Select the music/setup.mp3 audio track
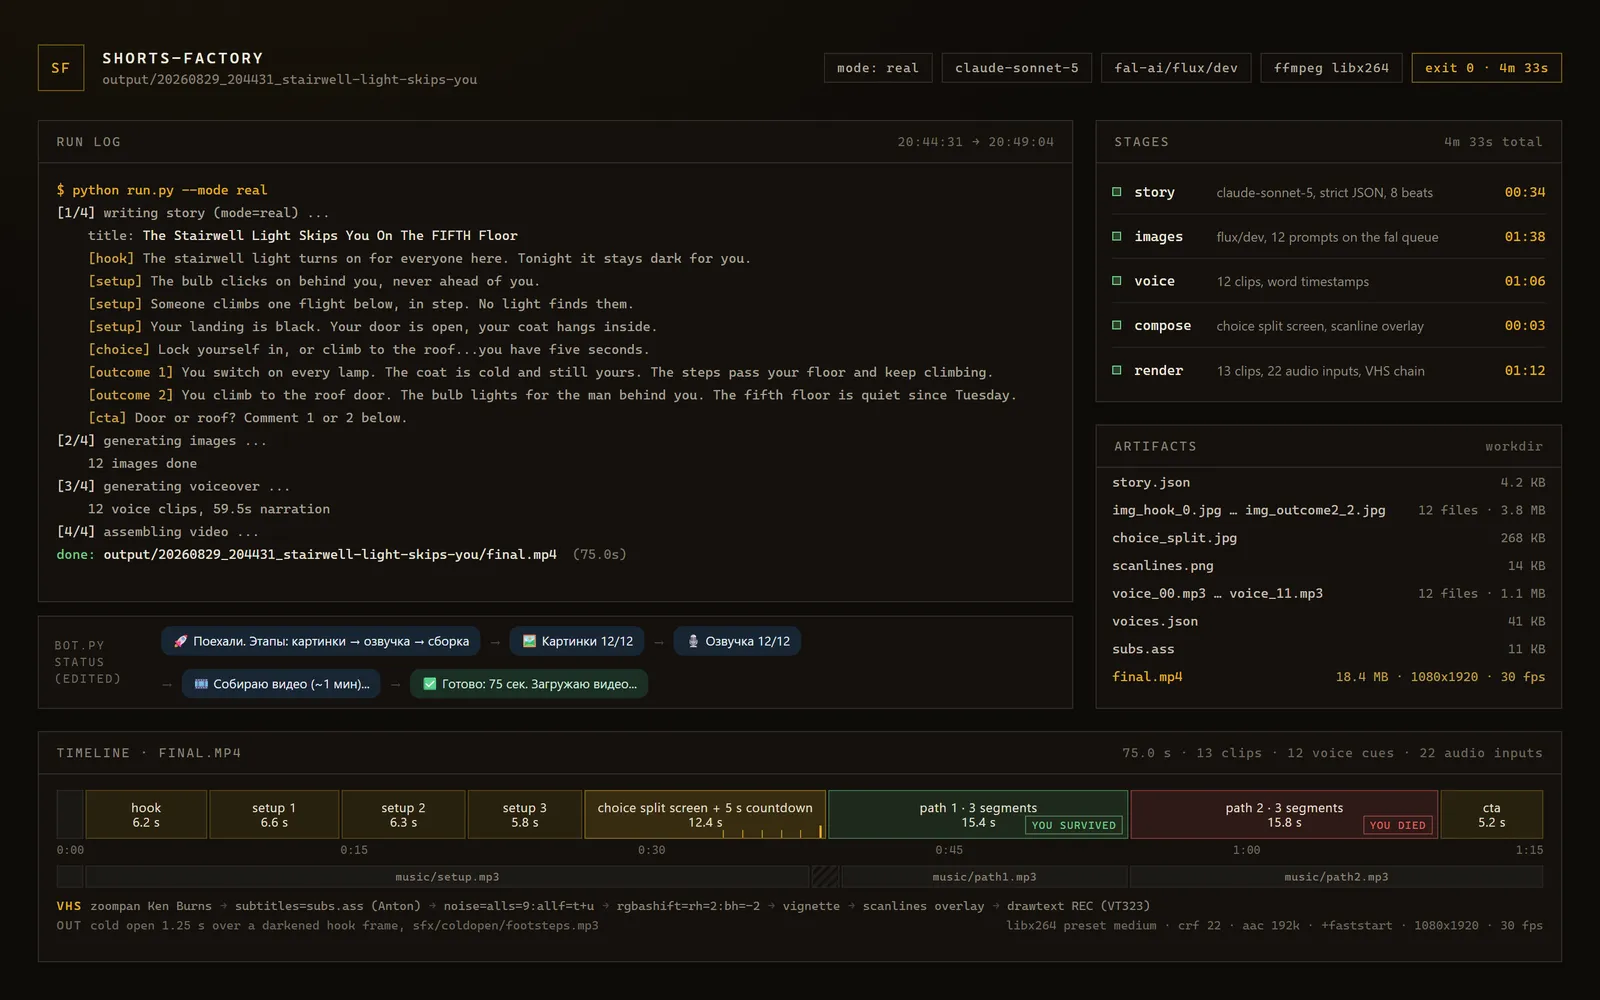1600x1000 pixels. [447, 877]
